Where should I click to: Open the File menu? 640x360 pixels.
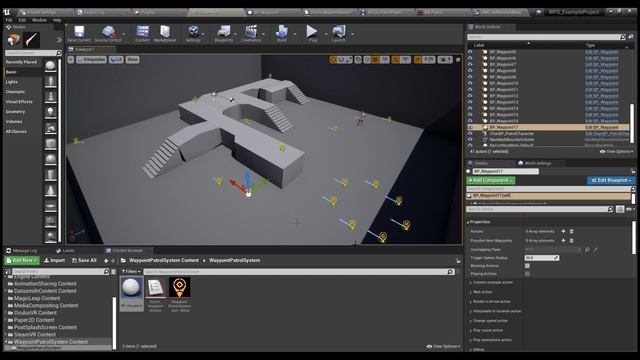click(x=9, y=20)
